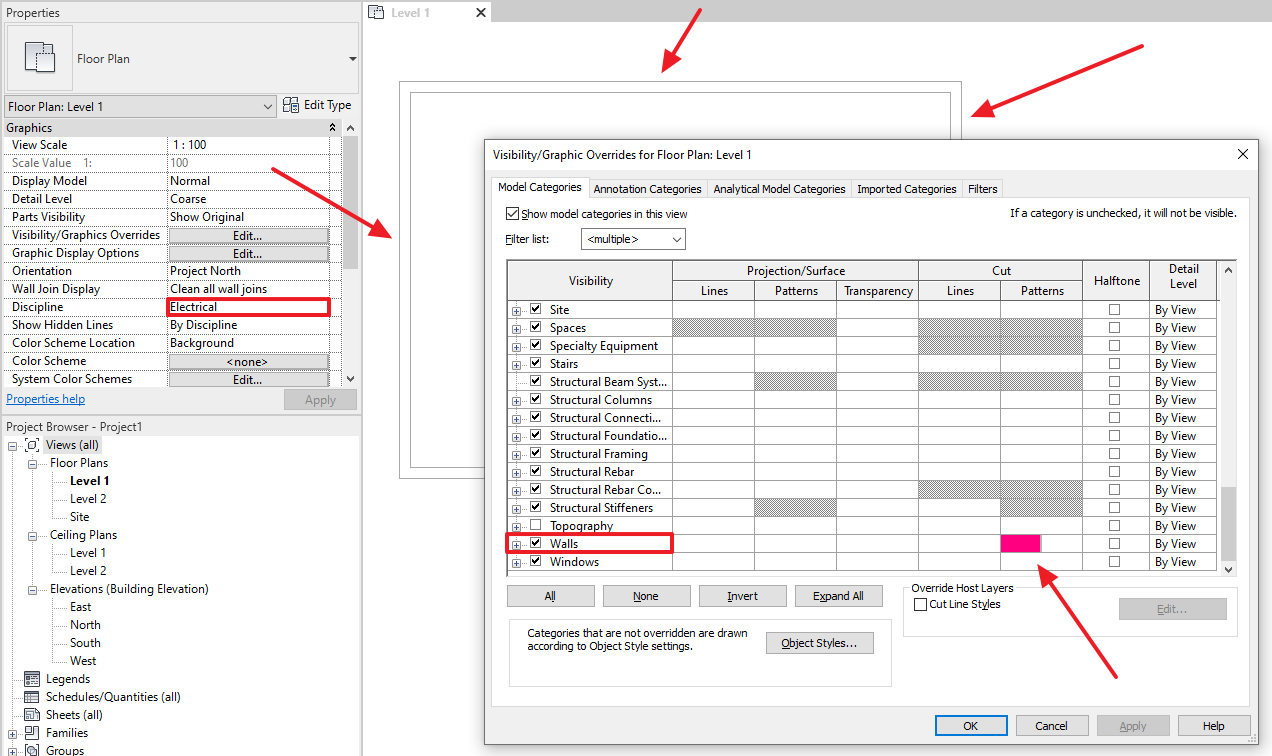The width and height of the screenshot is (1272, 756).
Task: Select the Site floor plan view
Action: point(80,517)
